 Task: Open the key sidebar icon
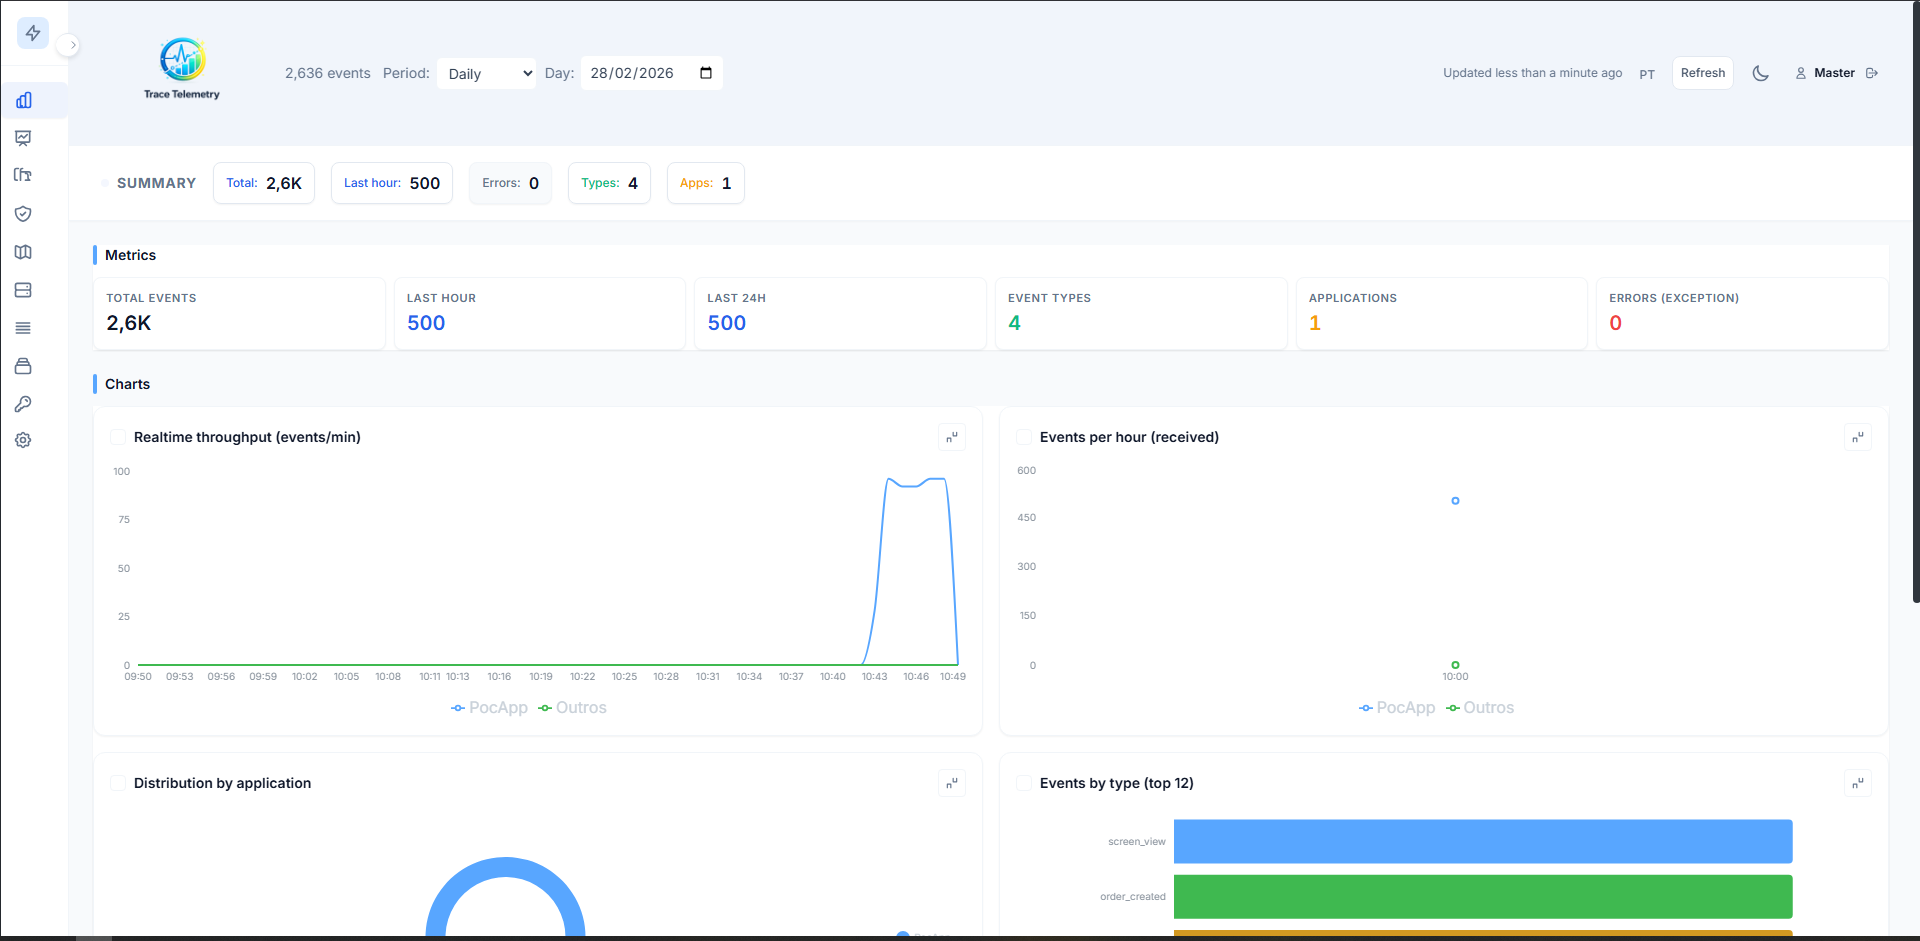click(24, 404)
